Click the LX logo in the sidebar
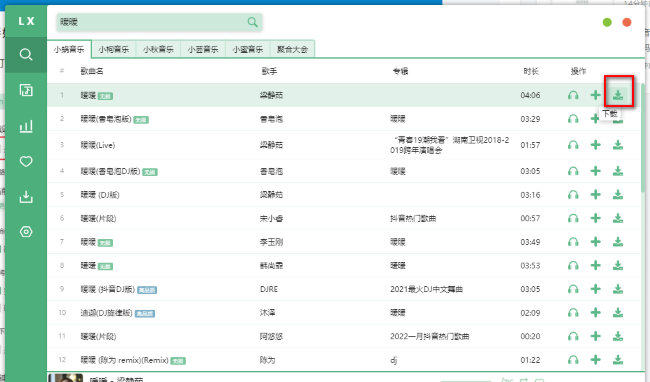Image resolution: width=650 pixels, height=382 pixels. (26, 21)
